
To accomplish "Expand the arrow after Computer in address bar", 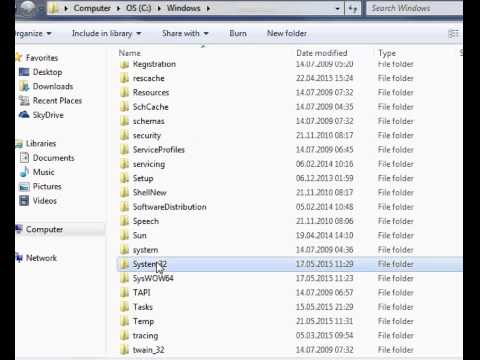I will [118, 8].
